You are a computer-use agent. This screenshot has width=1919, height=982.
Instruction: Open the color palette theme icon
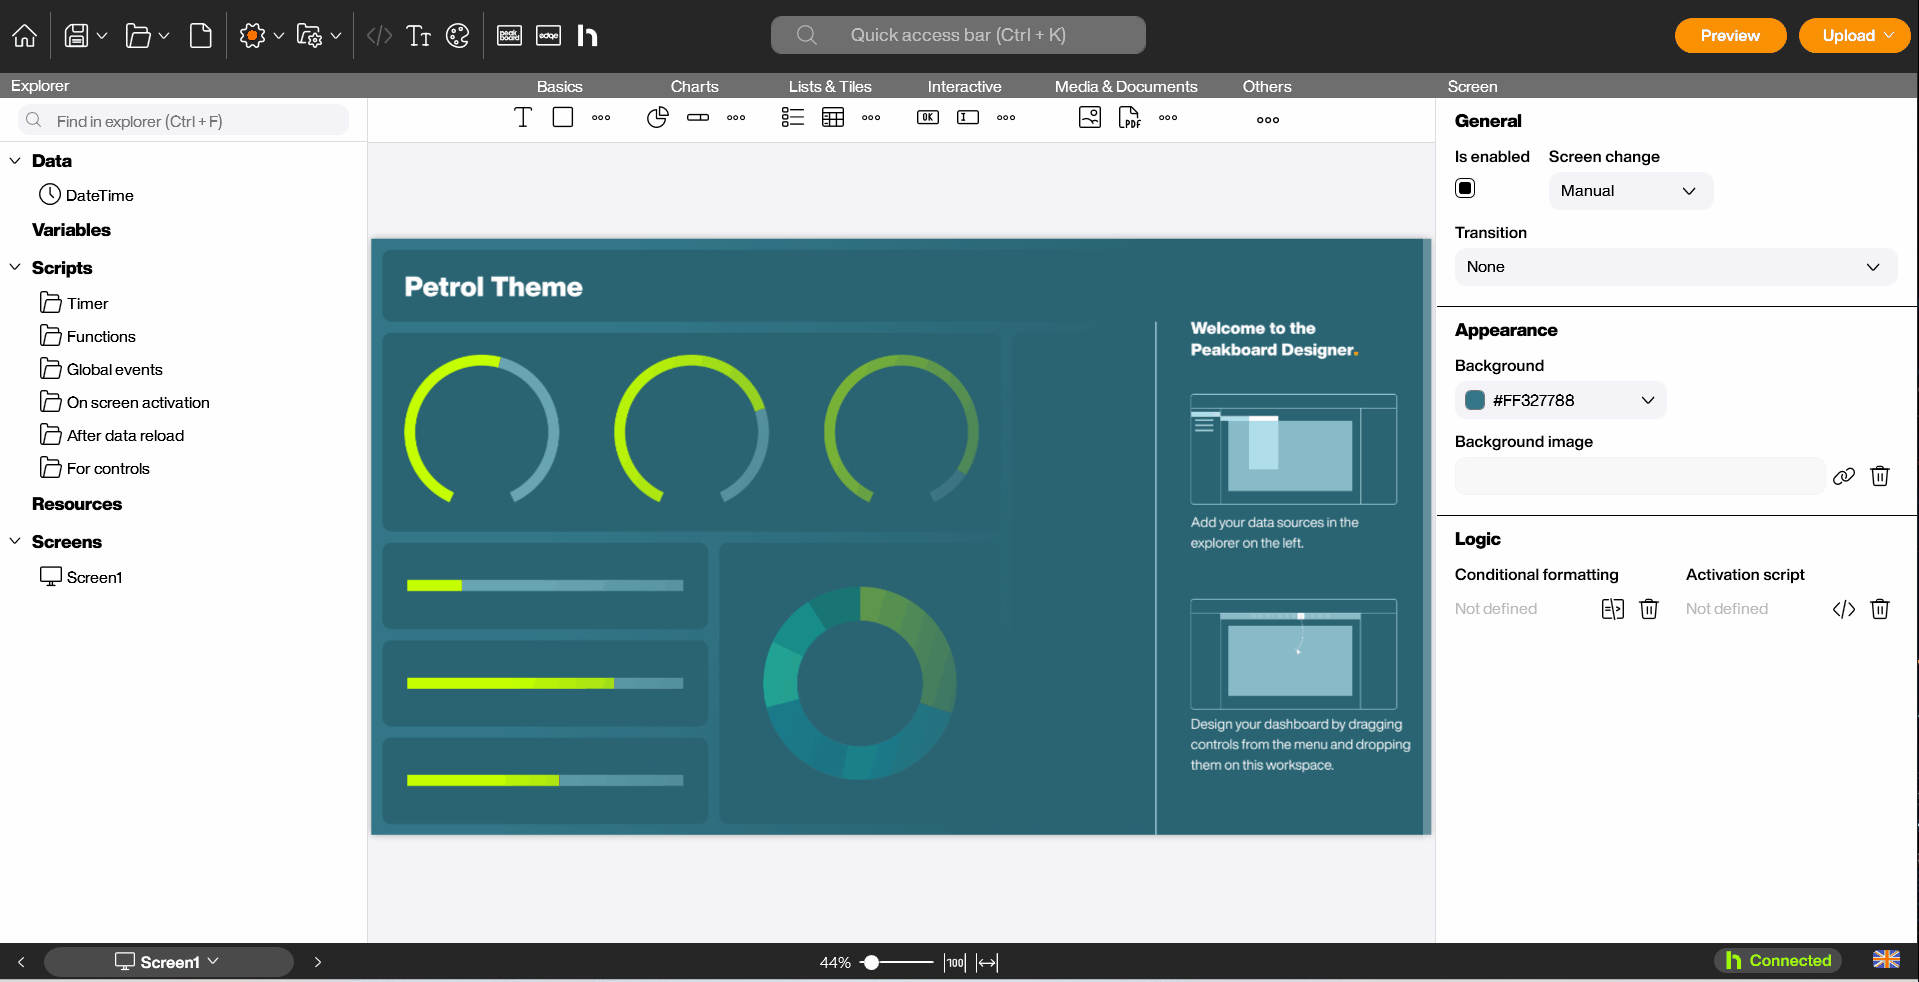457,36
